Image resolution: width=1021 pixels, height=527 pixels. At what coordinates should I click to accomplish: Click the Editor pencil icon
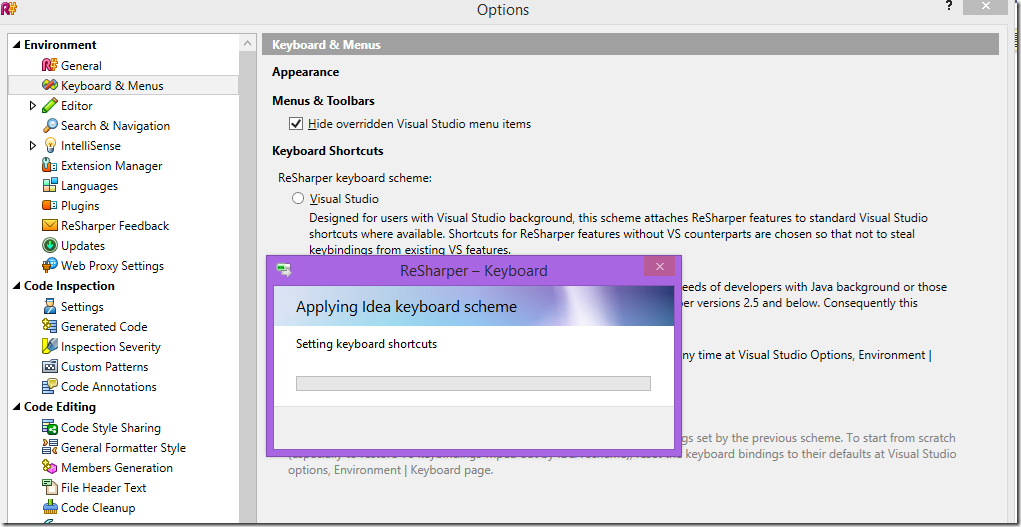point(49,106)
